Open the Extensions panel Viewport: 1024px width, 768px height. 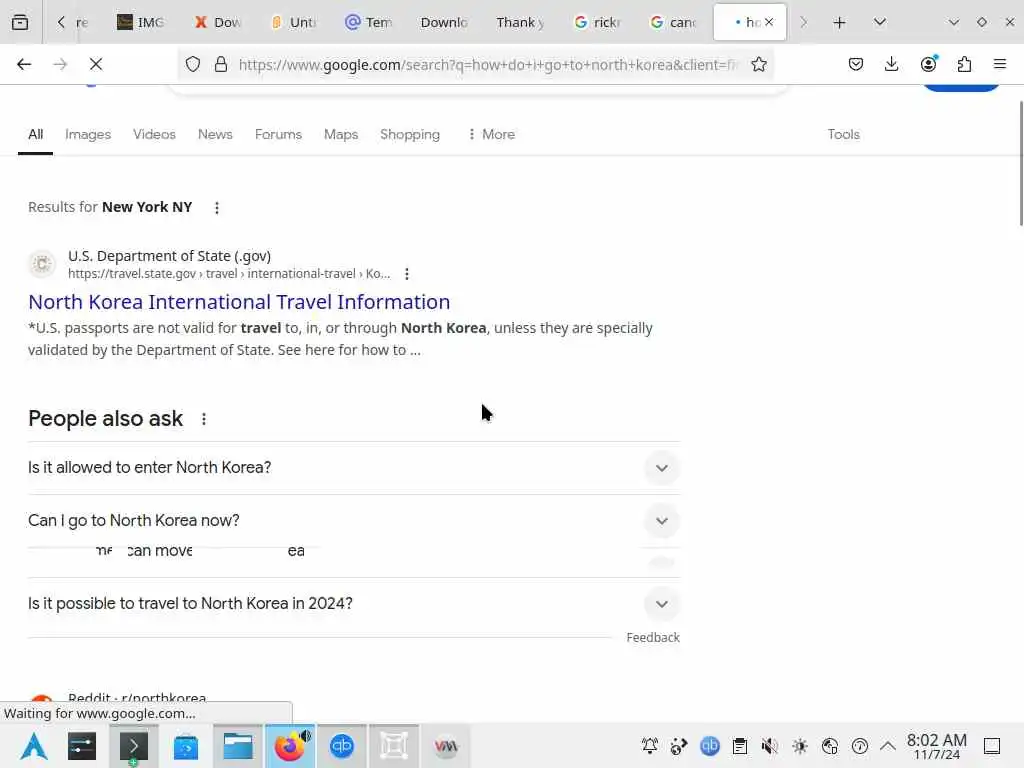964,64
